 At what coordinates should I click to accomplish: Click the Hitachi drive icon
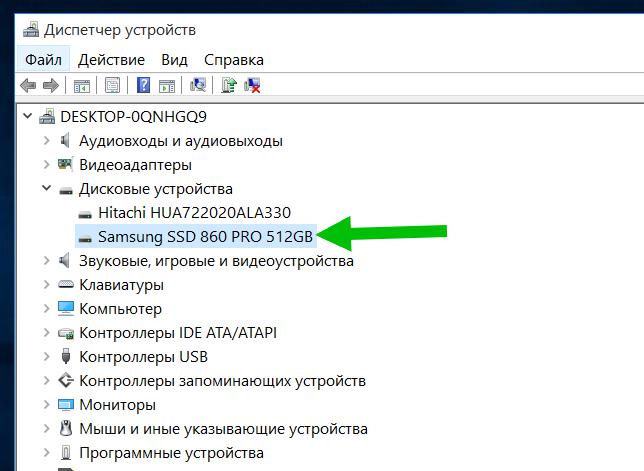point(85,214)
